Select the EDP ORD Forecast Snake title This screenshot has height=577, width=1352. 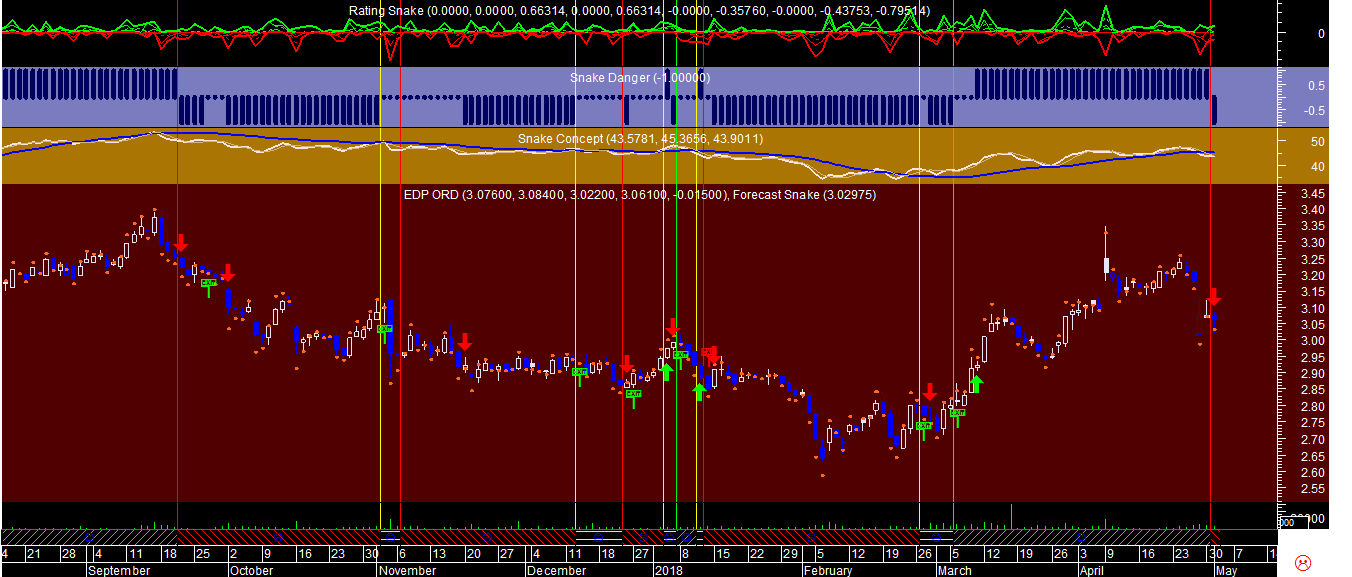click(640, 194)
